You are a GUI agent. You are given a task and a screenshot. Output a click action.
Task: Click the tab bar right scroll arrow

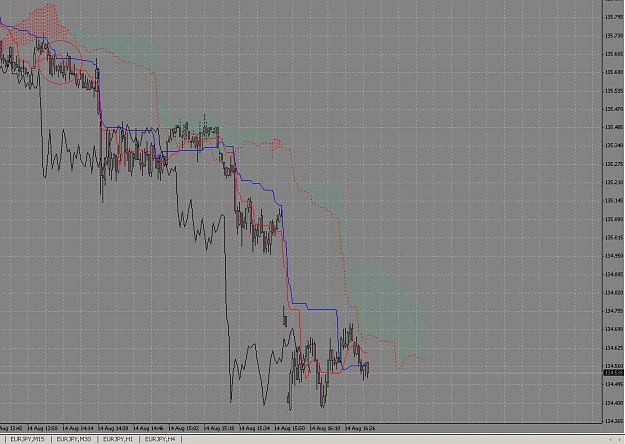[x=620, y=440]
